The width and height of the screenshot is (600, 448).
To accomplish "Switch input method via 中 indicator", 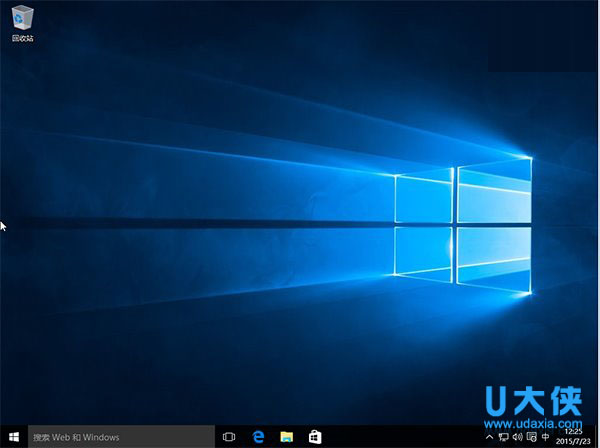I will [x=546, y=437].
